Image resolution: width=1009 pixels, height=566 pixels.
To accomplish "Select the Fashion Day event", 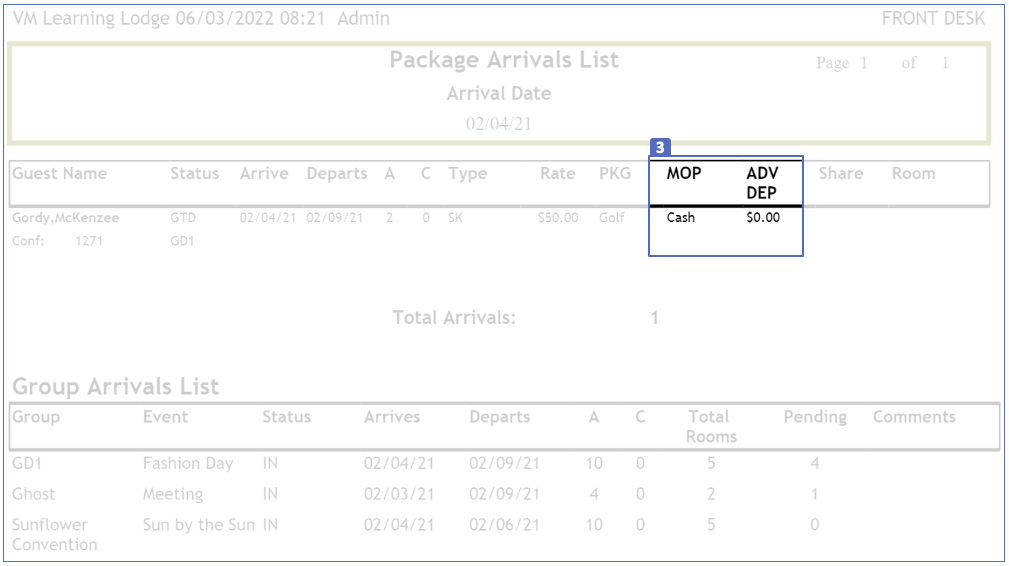I will (188, 463).
